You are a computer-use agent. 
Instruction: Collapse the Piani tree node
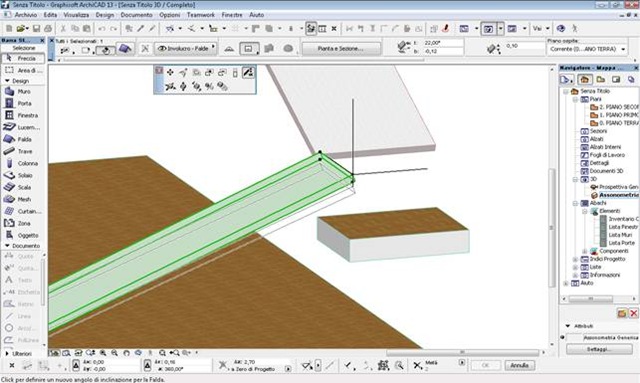coord(575,99)
